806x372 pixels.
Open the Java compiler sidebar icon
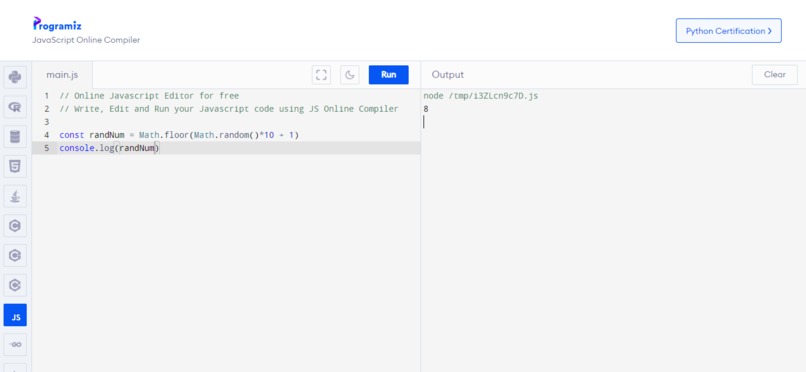point(15,196)
